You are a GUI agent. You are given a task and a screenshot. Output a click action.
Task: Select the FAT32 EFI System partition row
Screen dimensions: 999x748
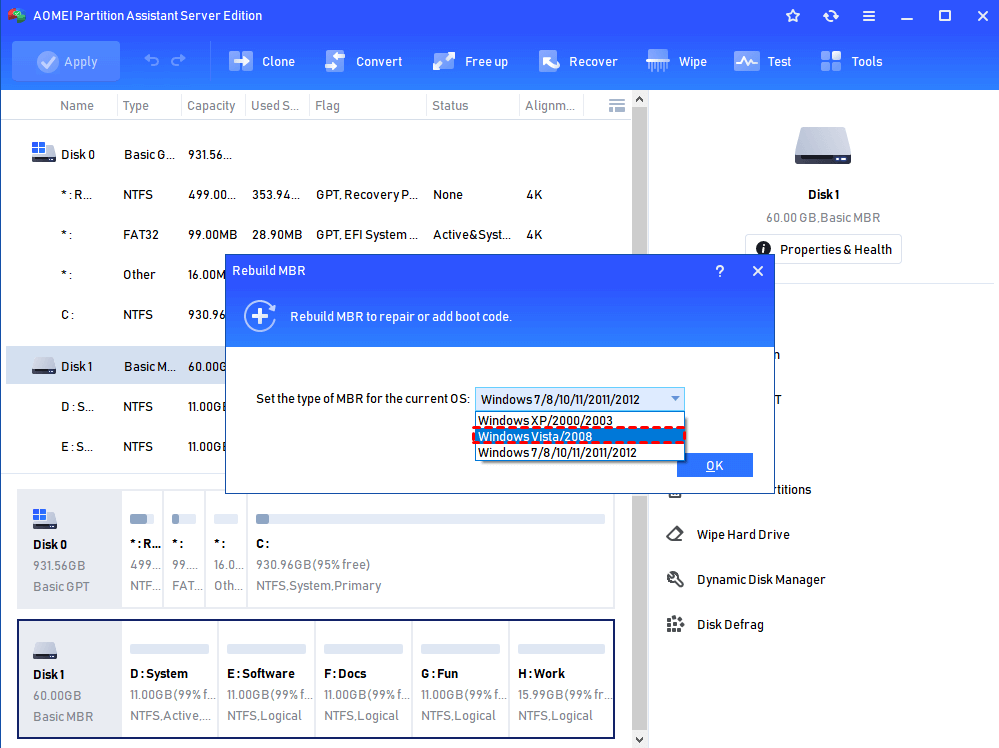pyautogui.click(x=317, y=234)
